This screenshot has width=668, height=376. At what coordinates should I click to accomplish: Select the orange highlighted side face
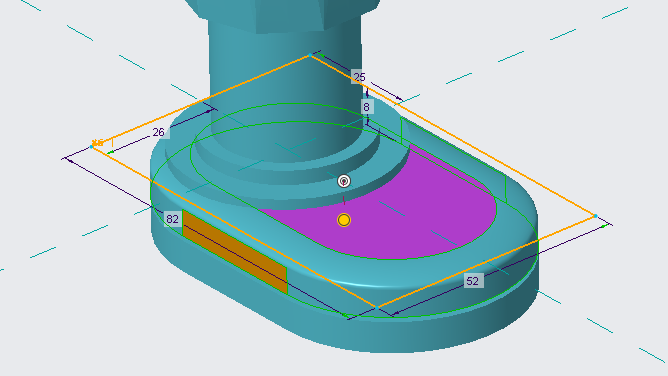[x=234, y=251]
